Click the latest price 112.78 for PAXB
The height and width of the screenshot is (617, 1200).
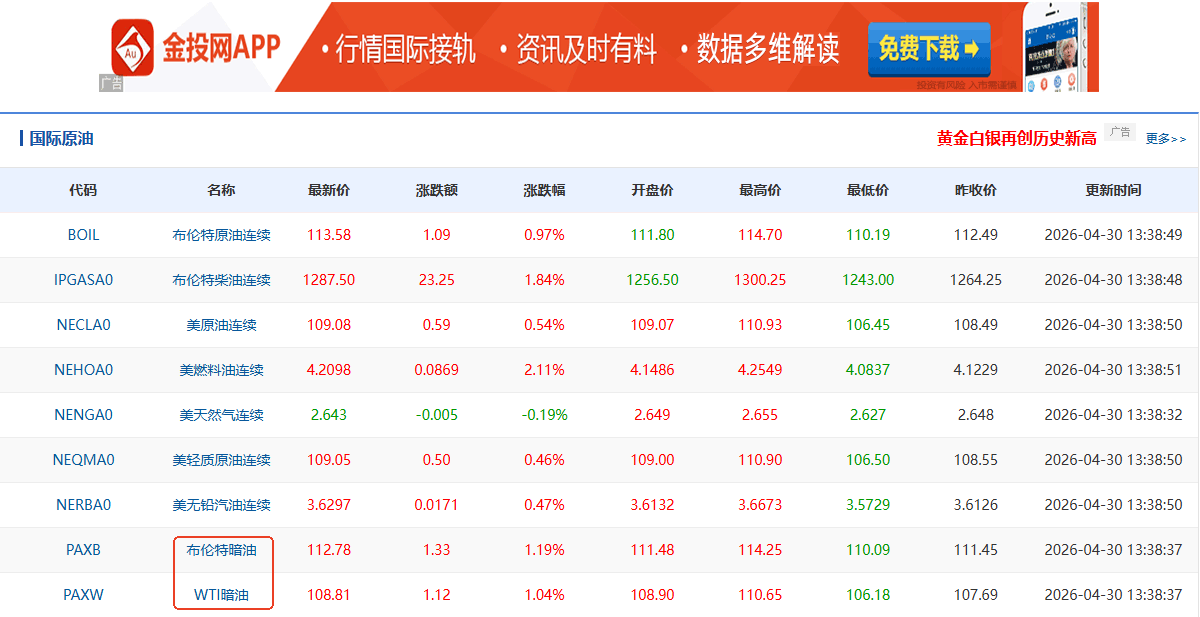pyautogui.click(x=329, y=550)
